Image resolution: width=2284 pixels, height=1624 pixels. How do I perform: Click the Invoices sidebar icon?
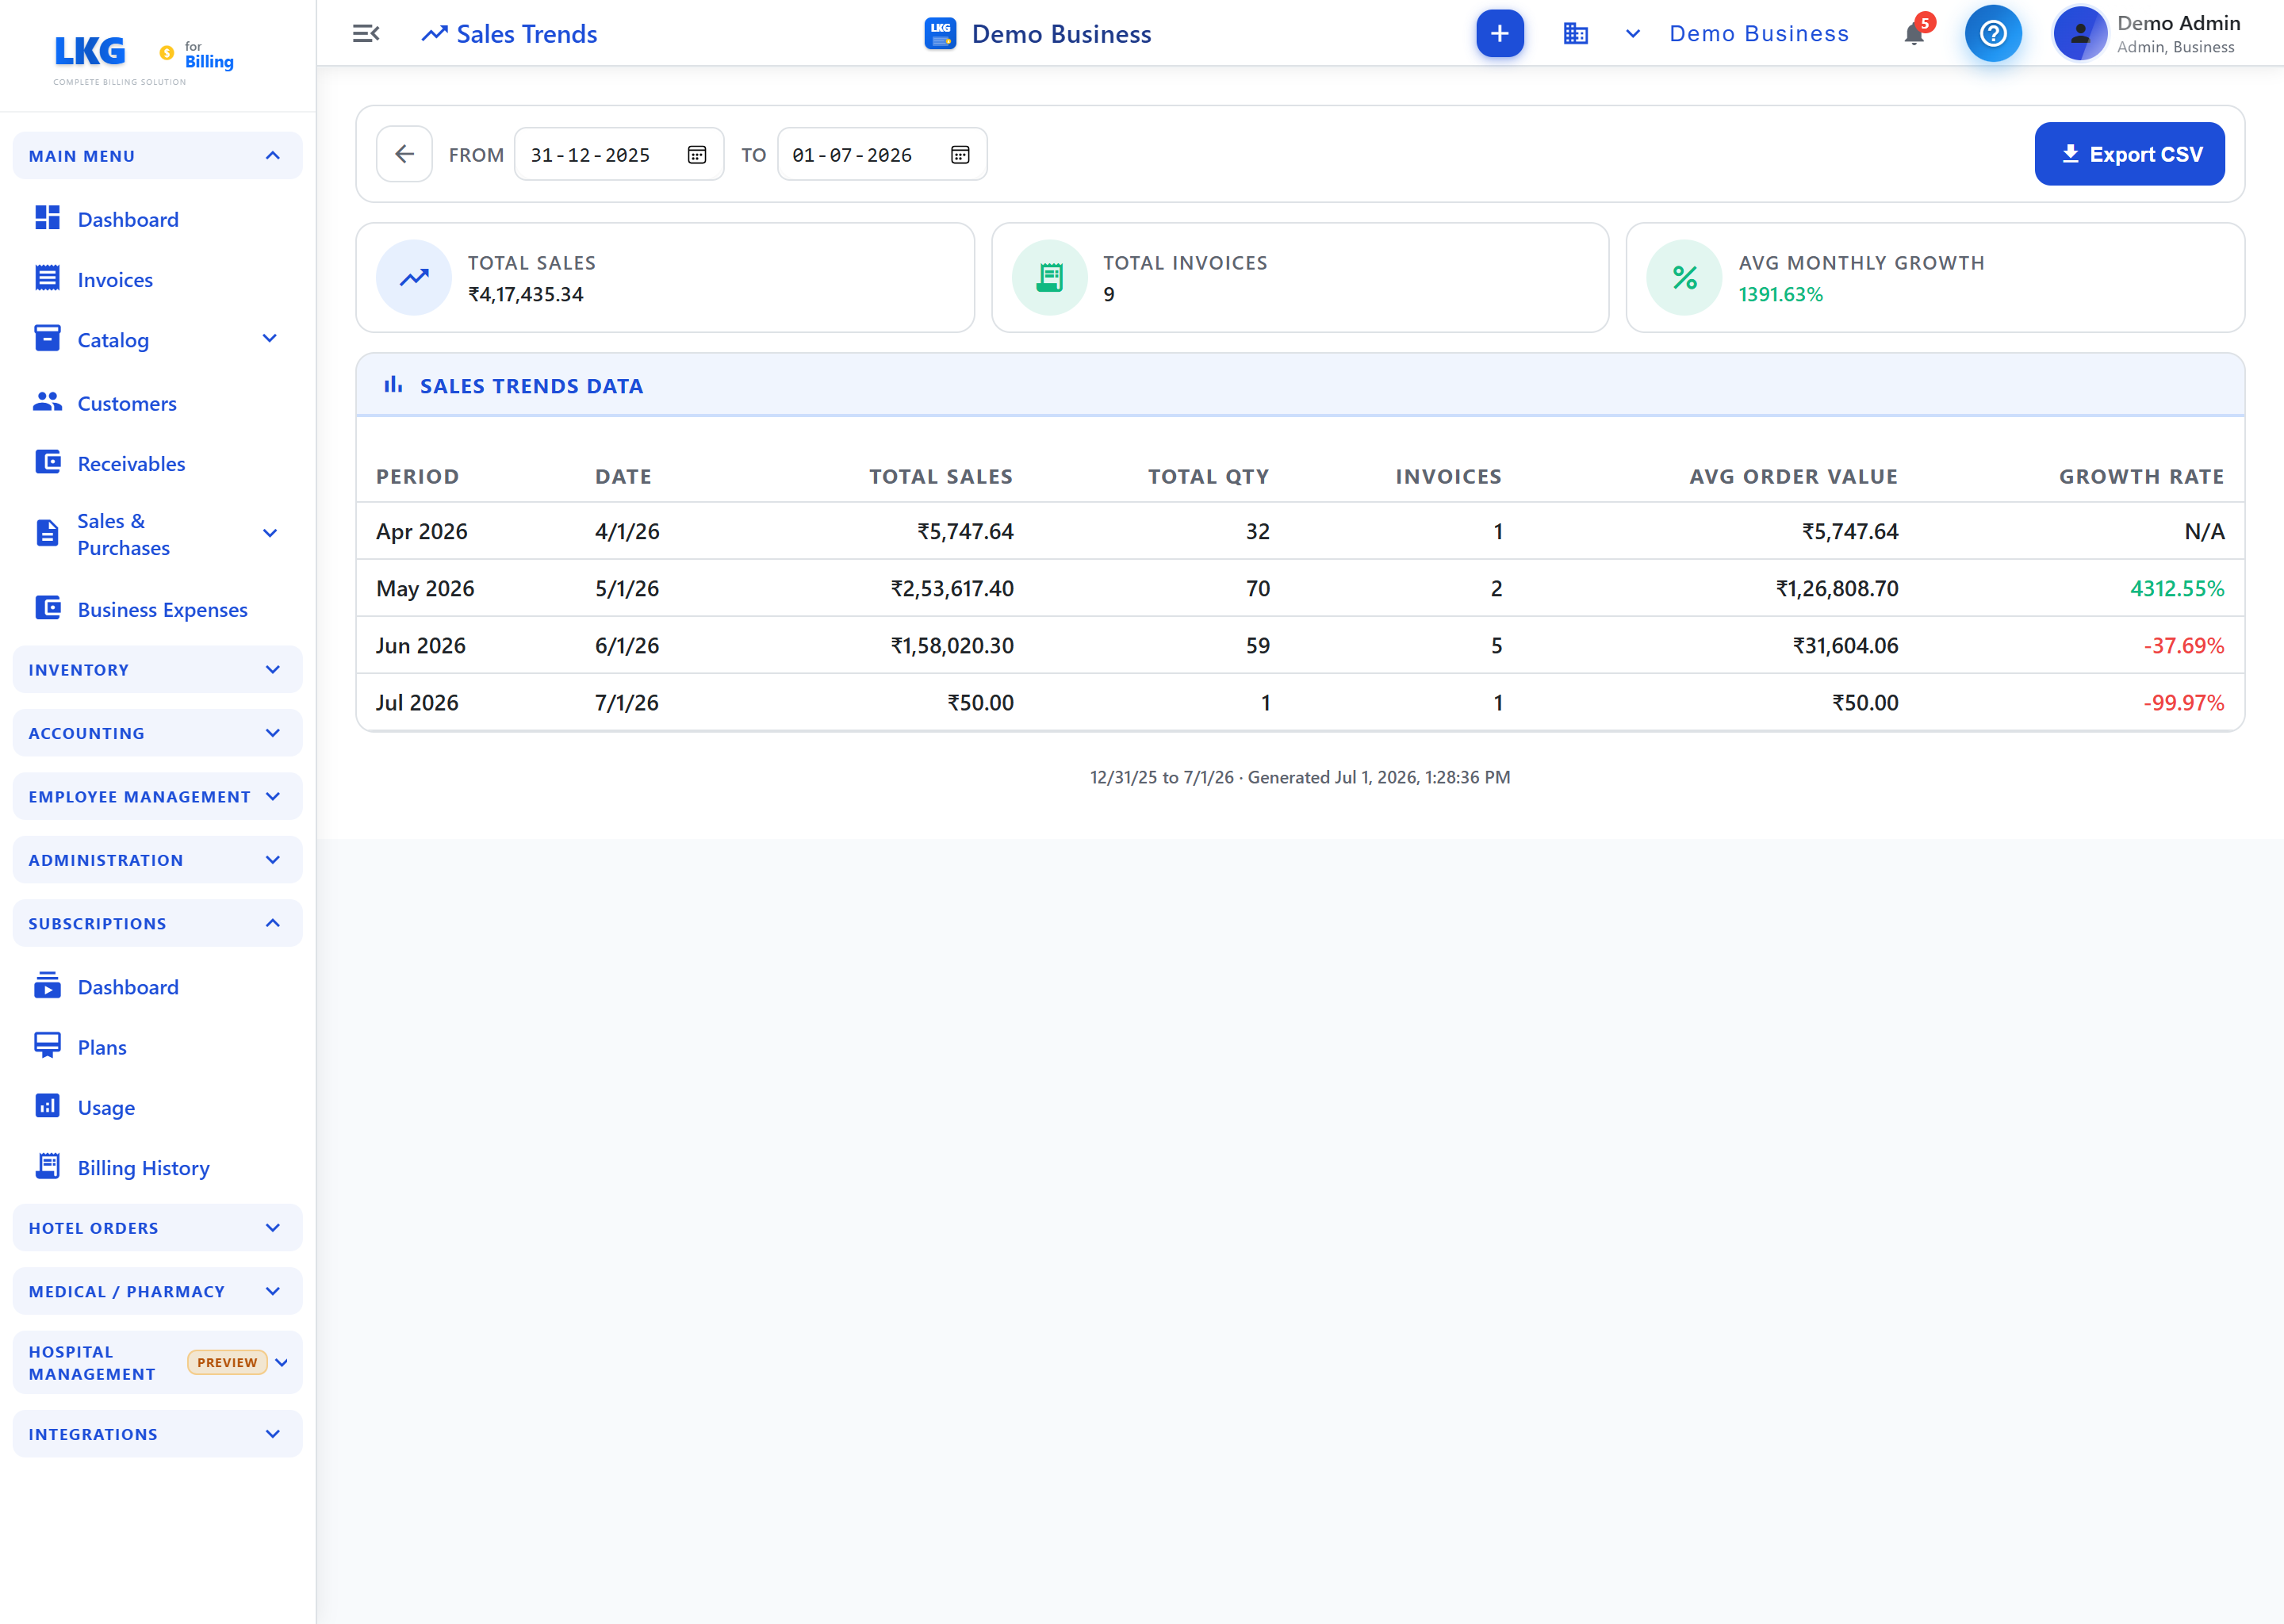[47, 279]
